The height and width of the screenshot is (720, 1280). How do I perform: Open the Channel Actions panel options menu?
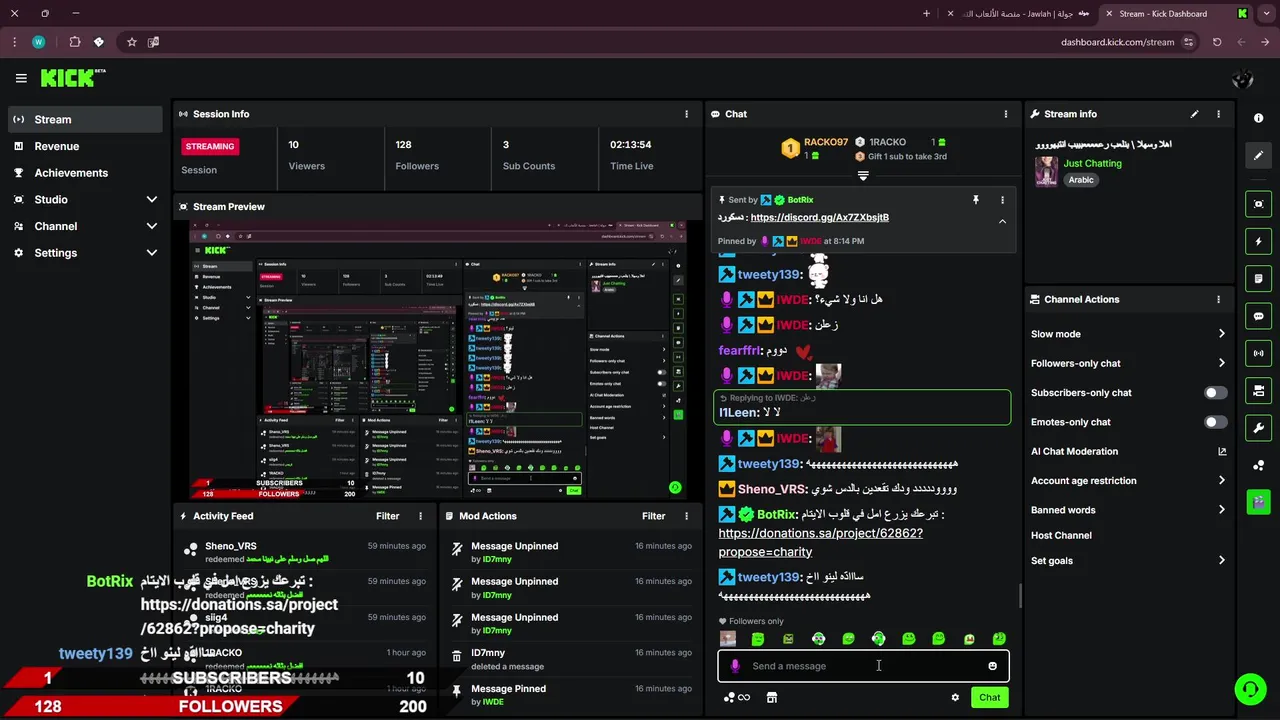[x=1218, y=299]
